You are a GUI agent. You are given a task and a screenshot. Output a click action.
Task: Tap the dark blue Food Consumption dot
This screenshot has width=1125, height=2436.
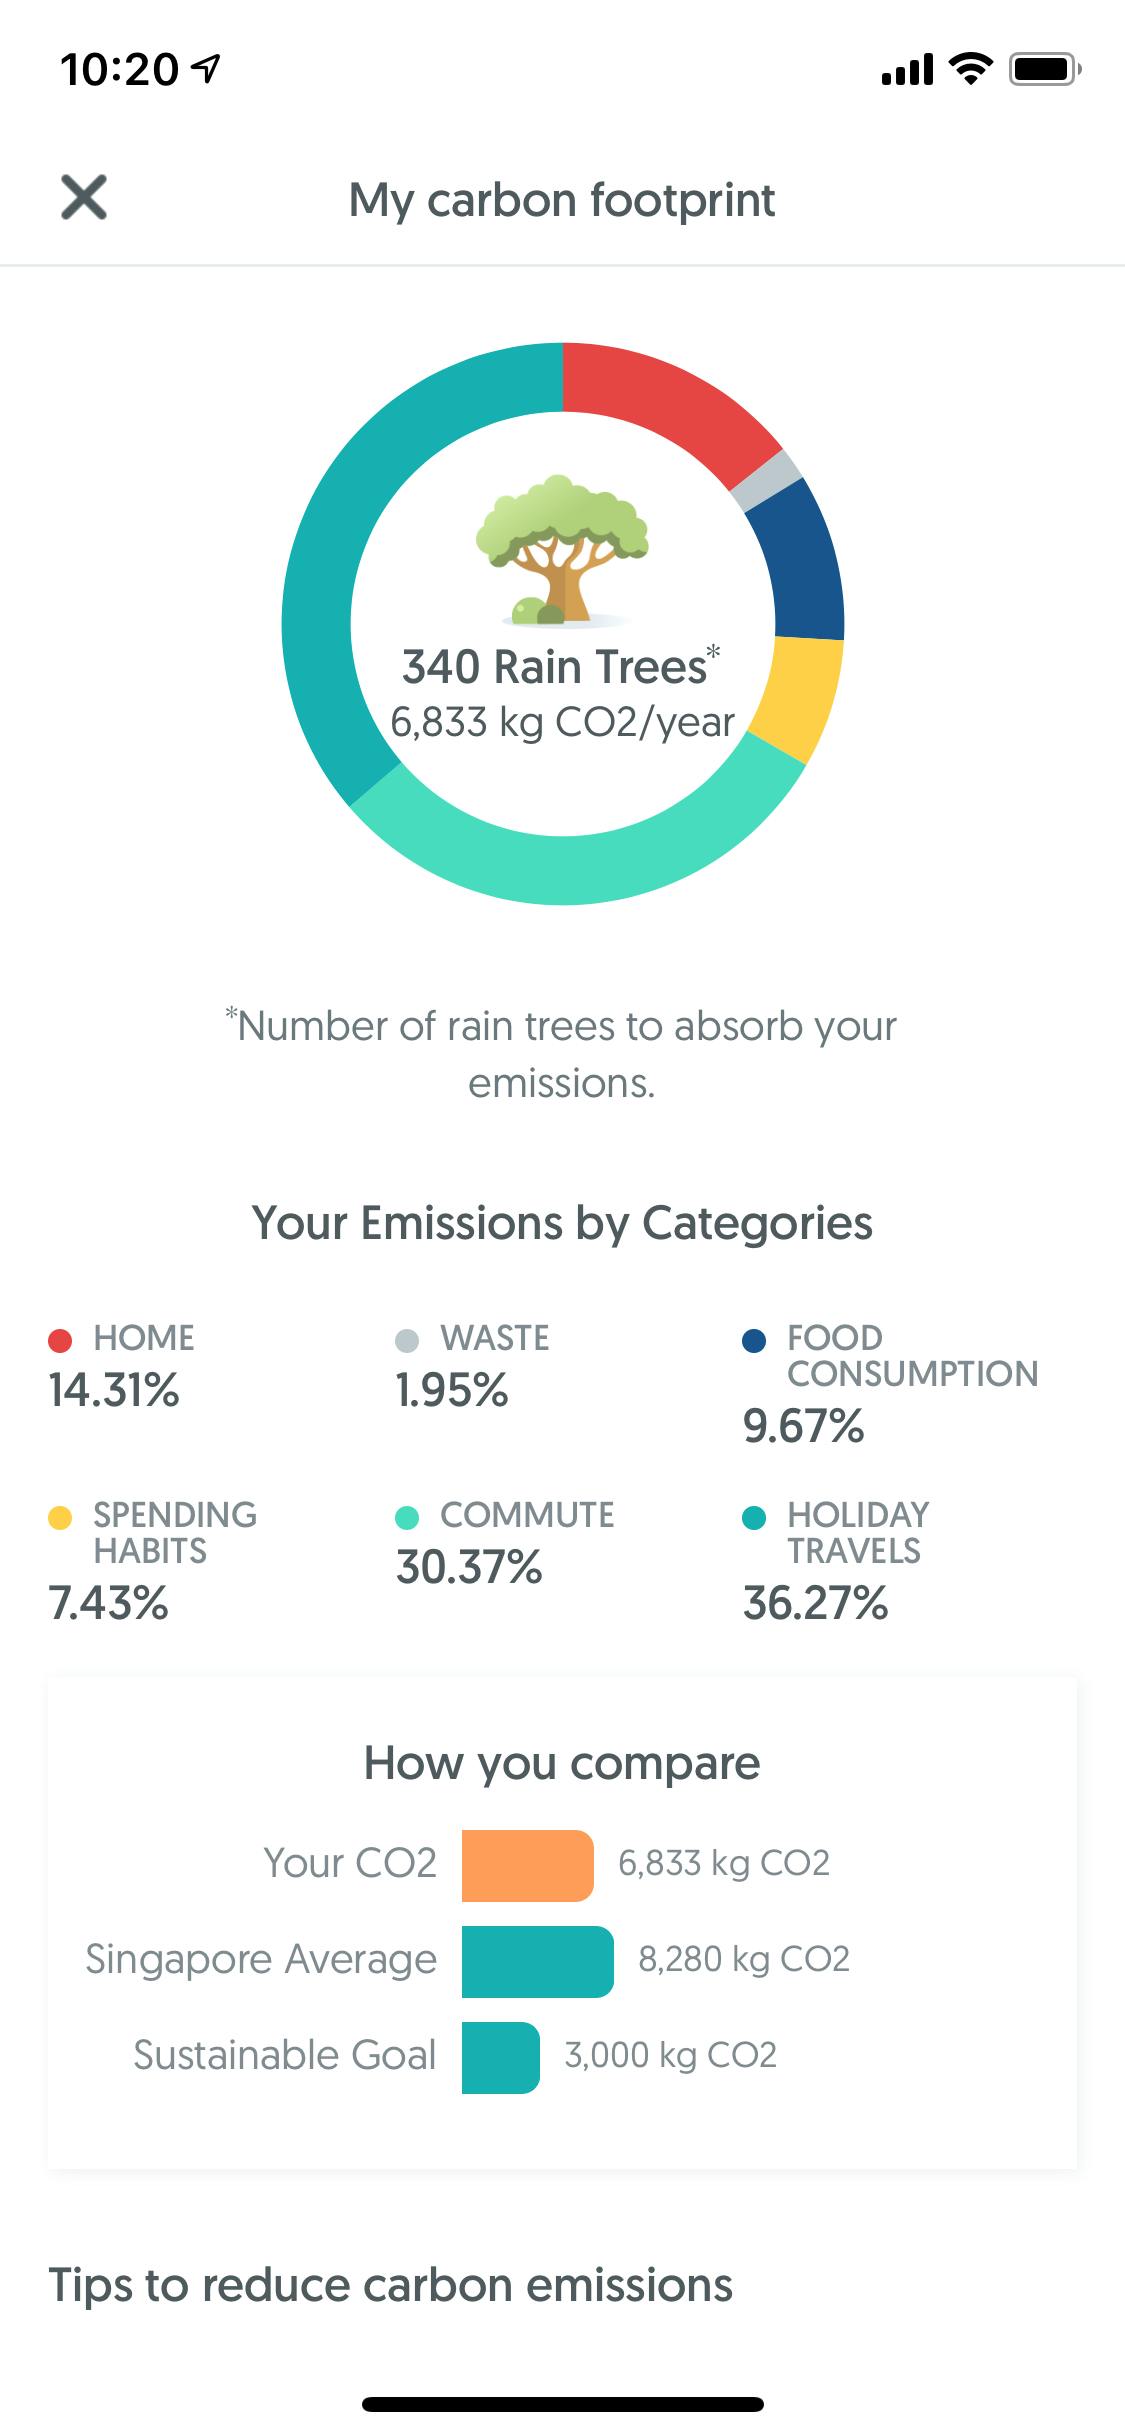tap(754, 1340)
